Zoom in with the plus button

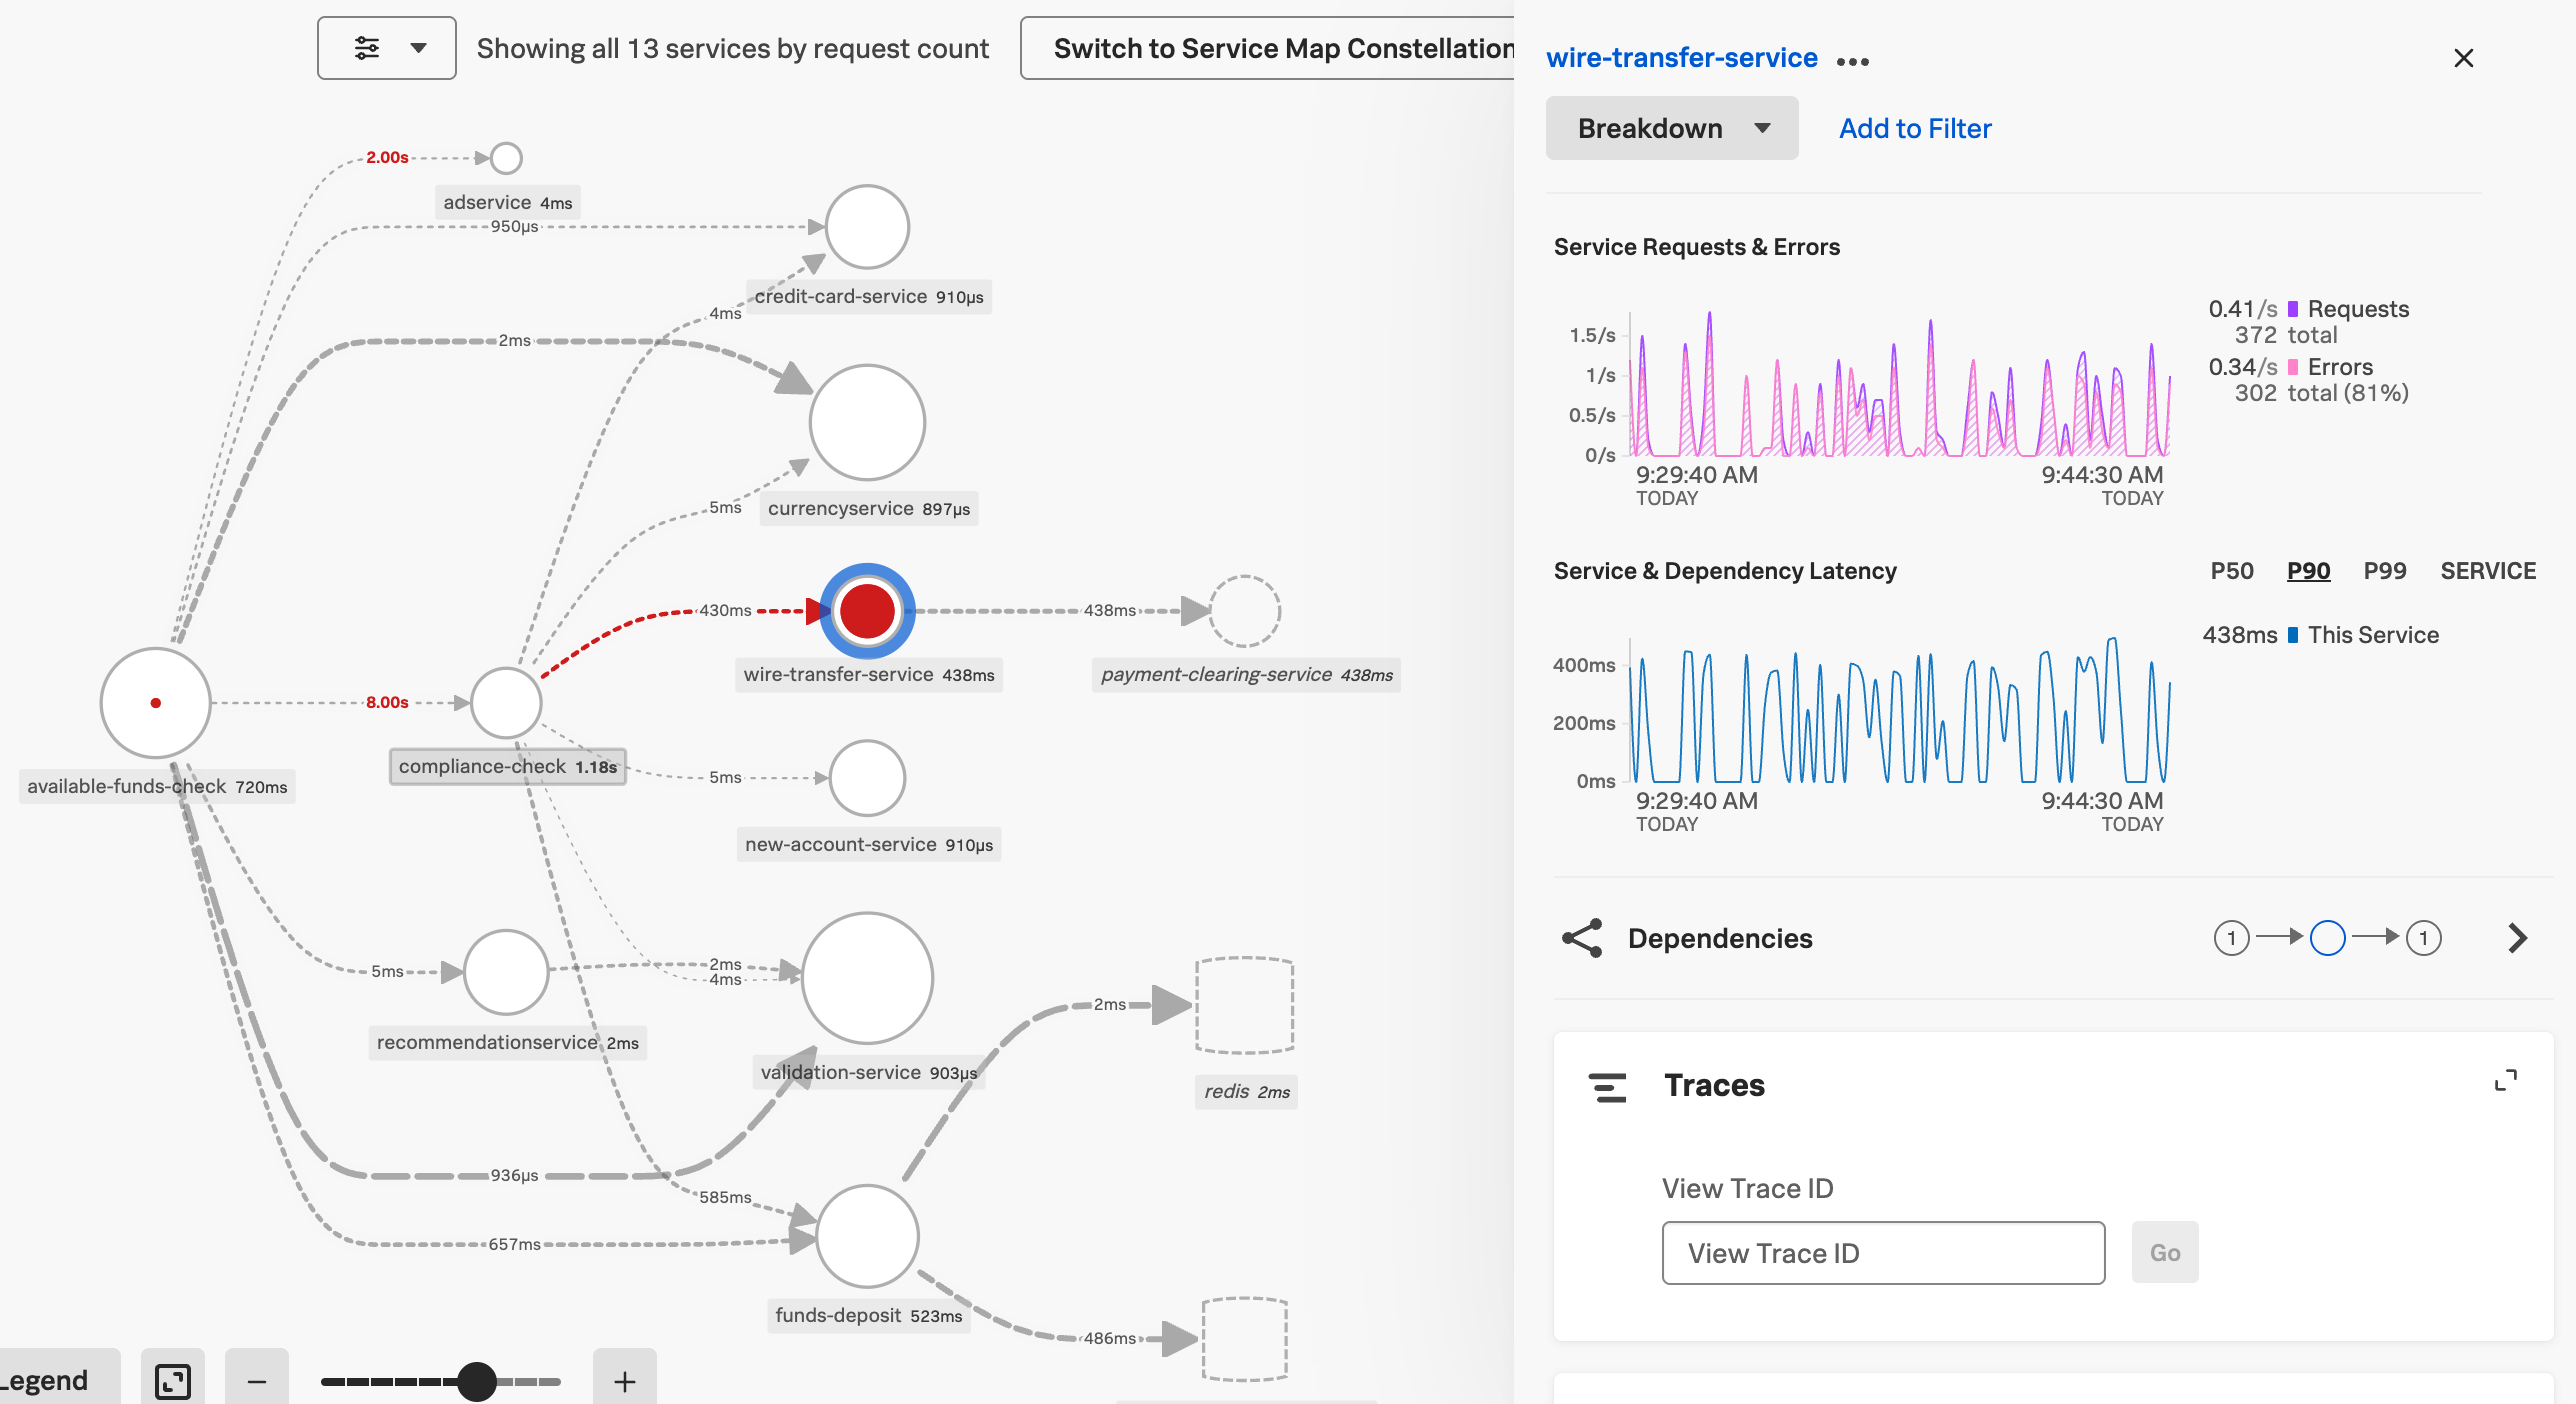coord(624,1381)
